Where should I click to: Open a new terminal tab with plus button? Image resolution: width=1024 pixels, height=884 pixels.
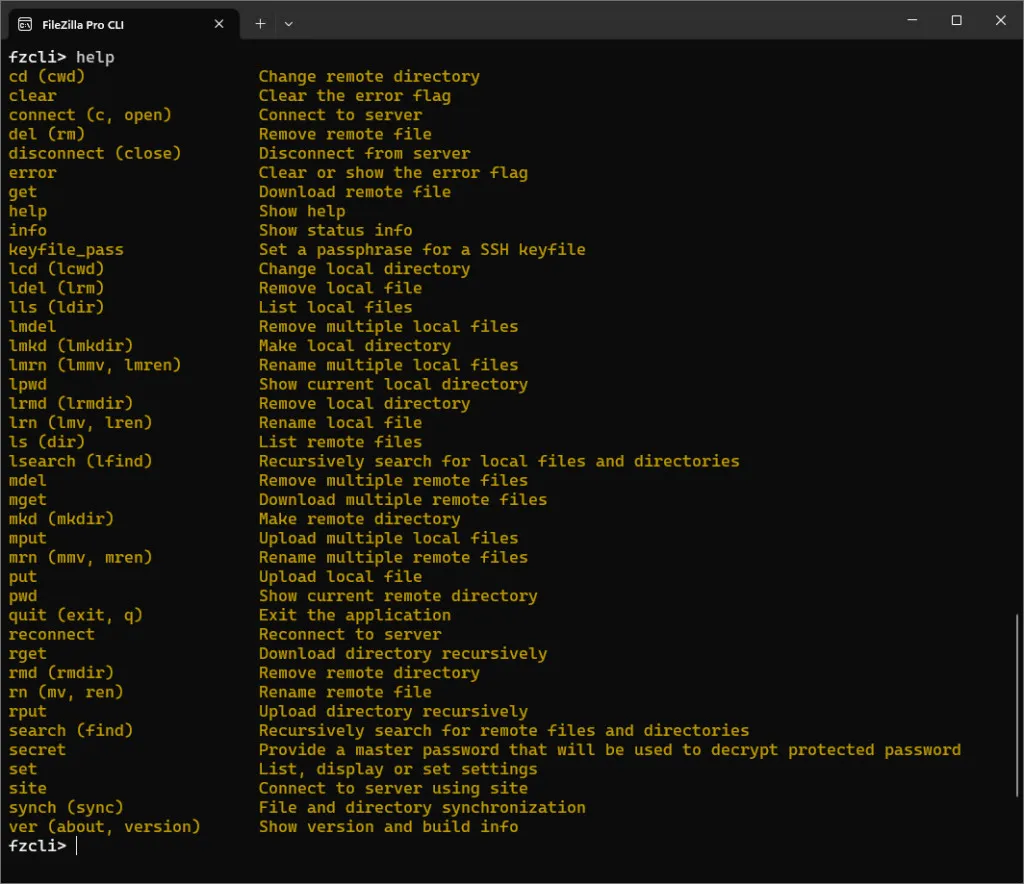[x=260, y=24]
